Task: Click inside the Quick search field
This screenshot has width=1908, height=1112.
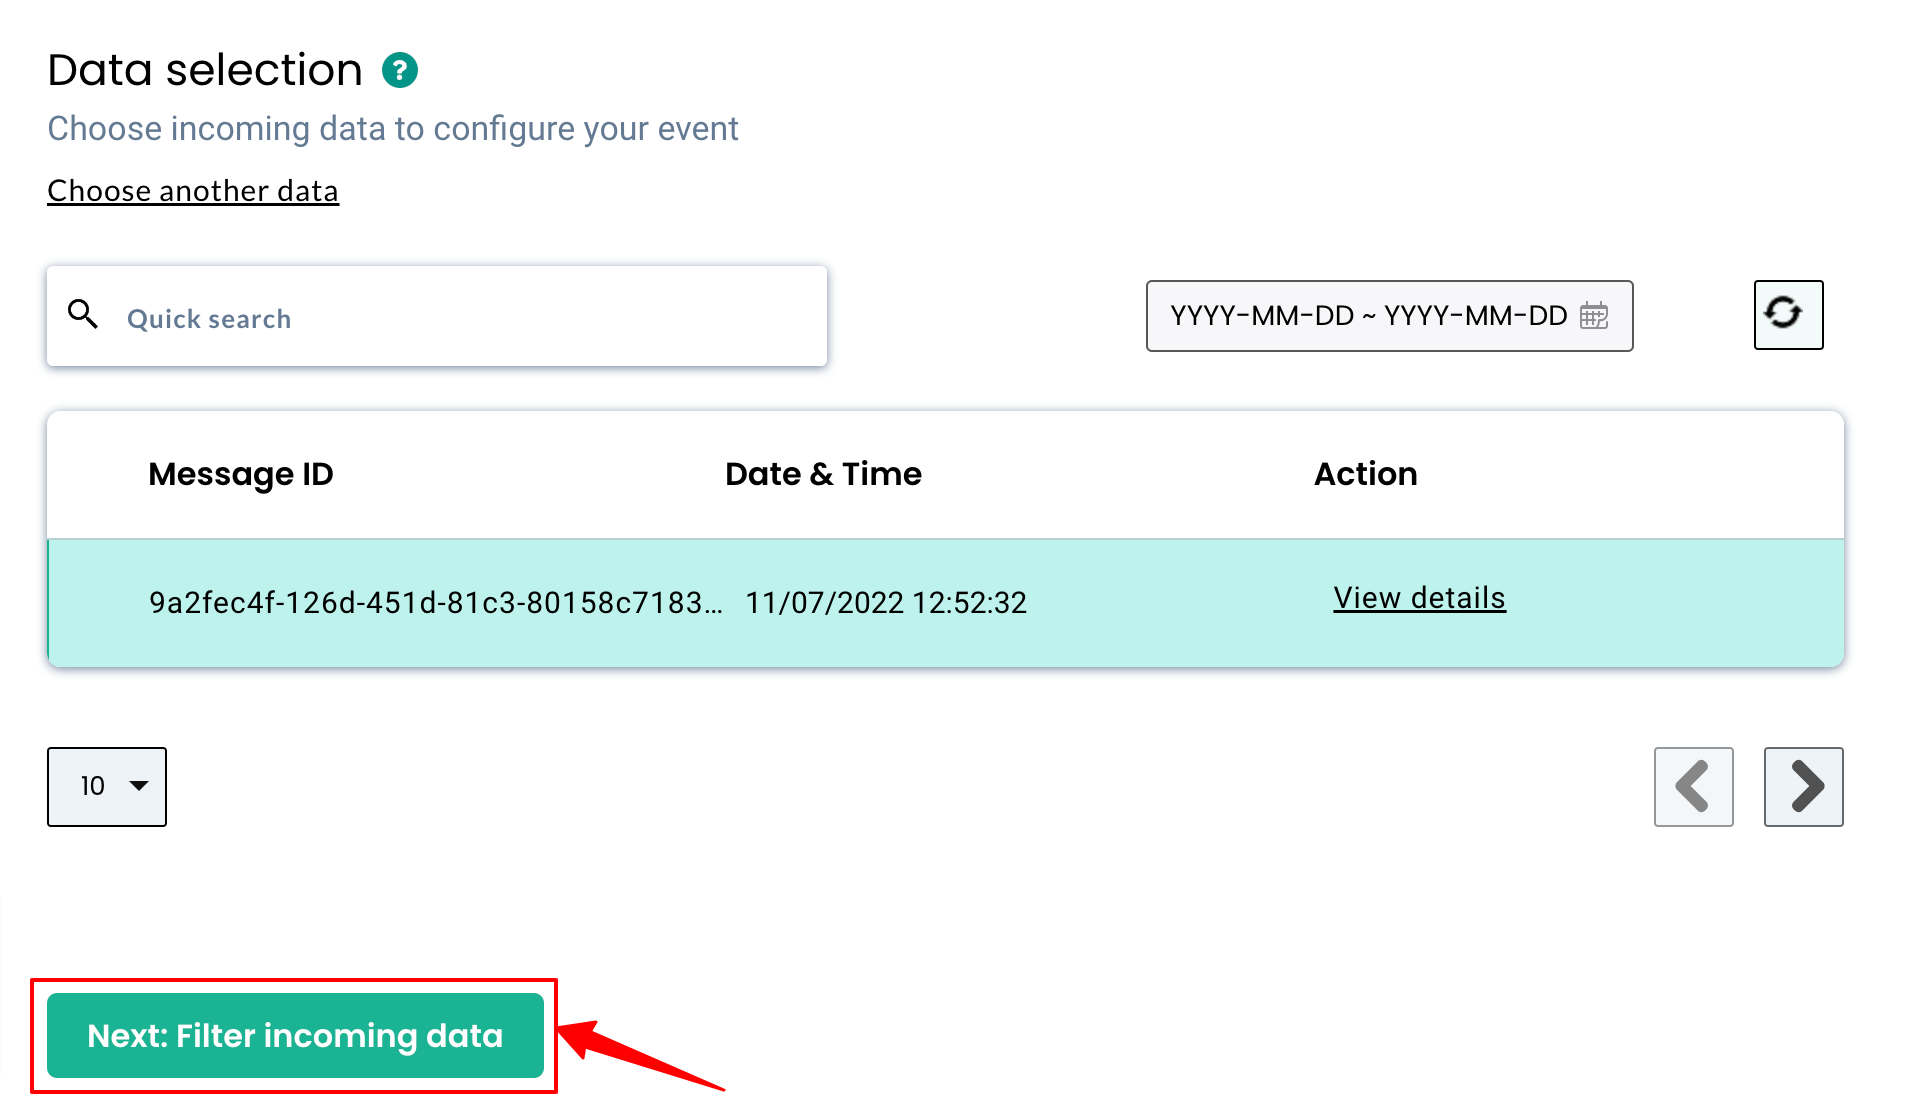Action: 400,317
